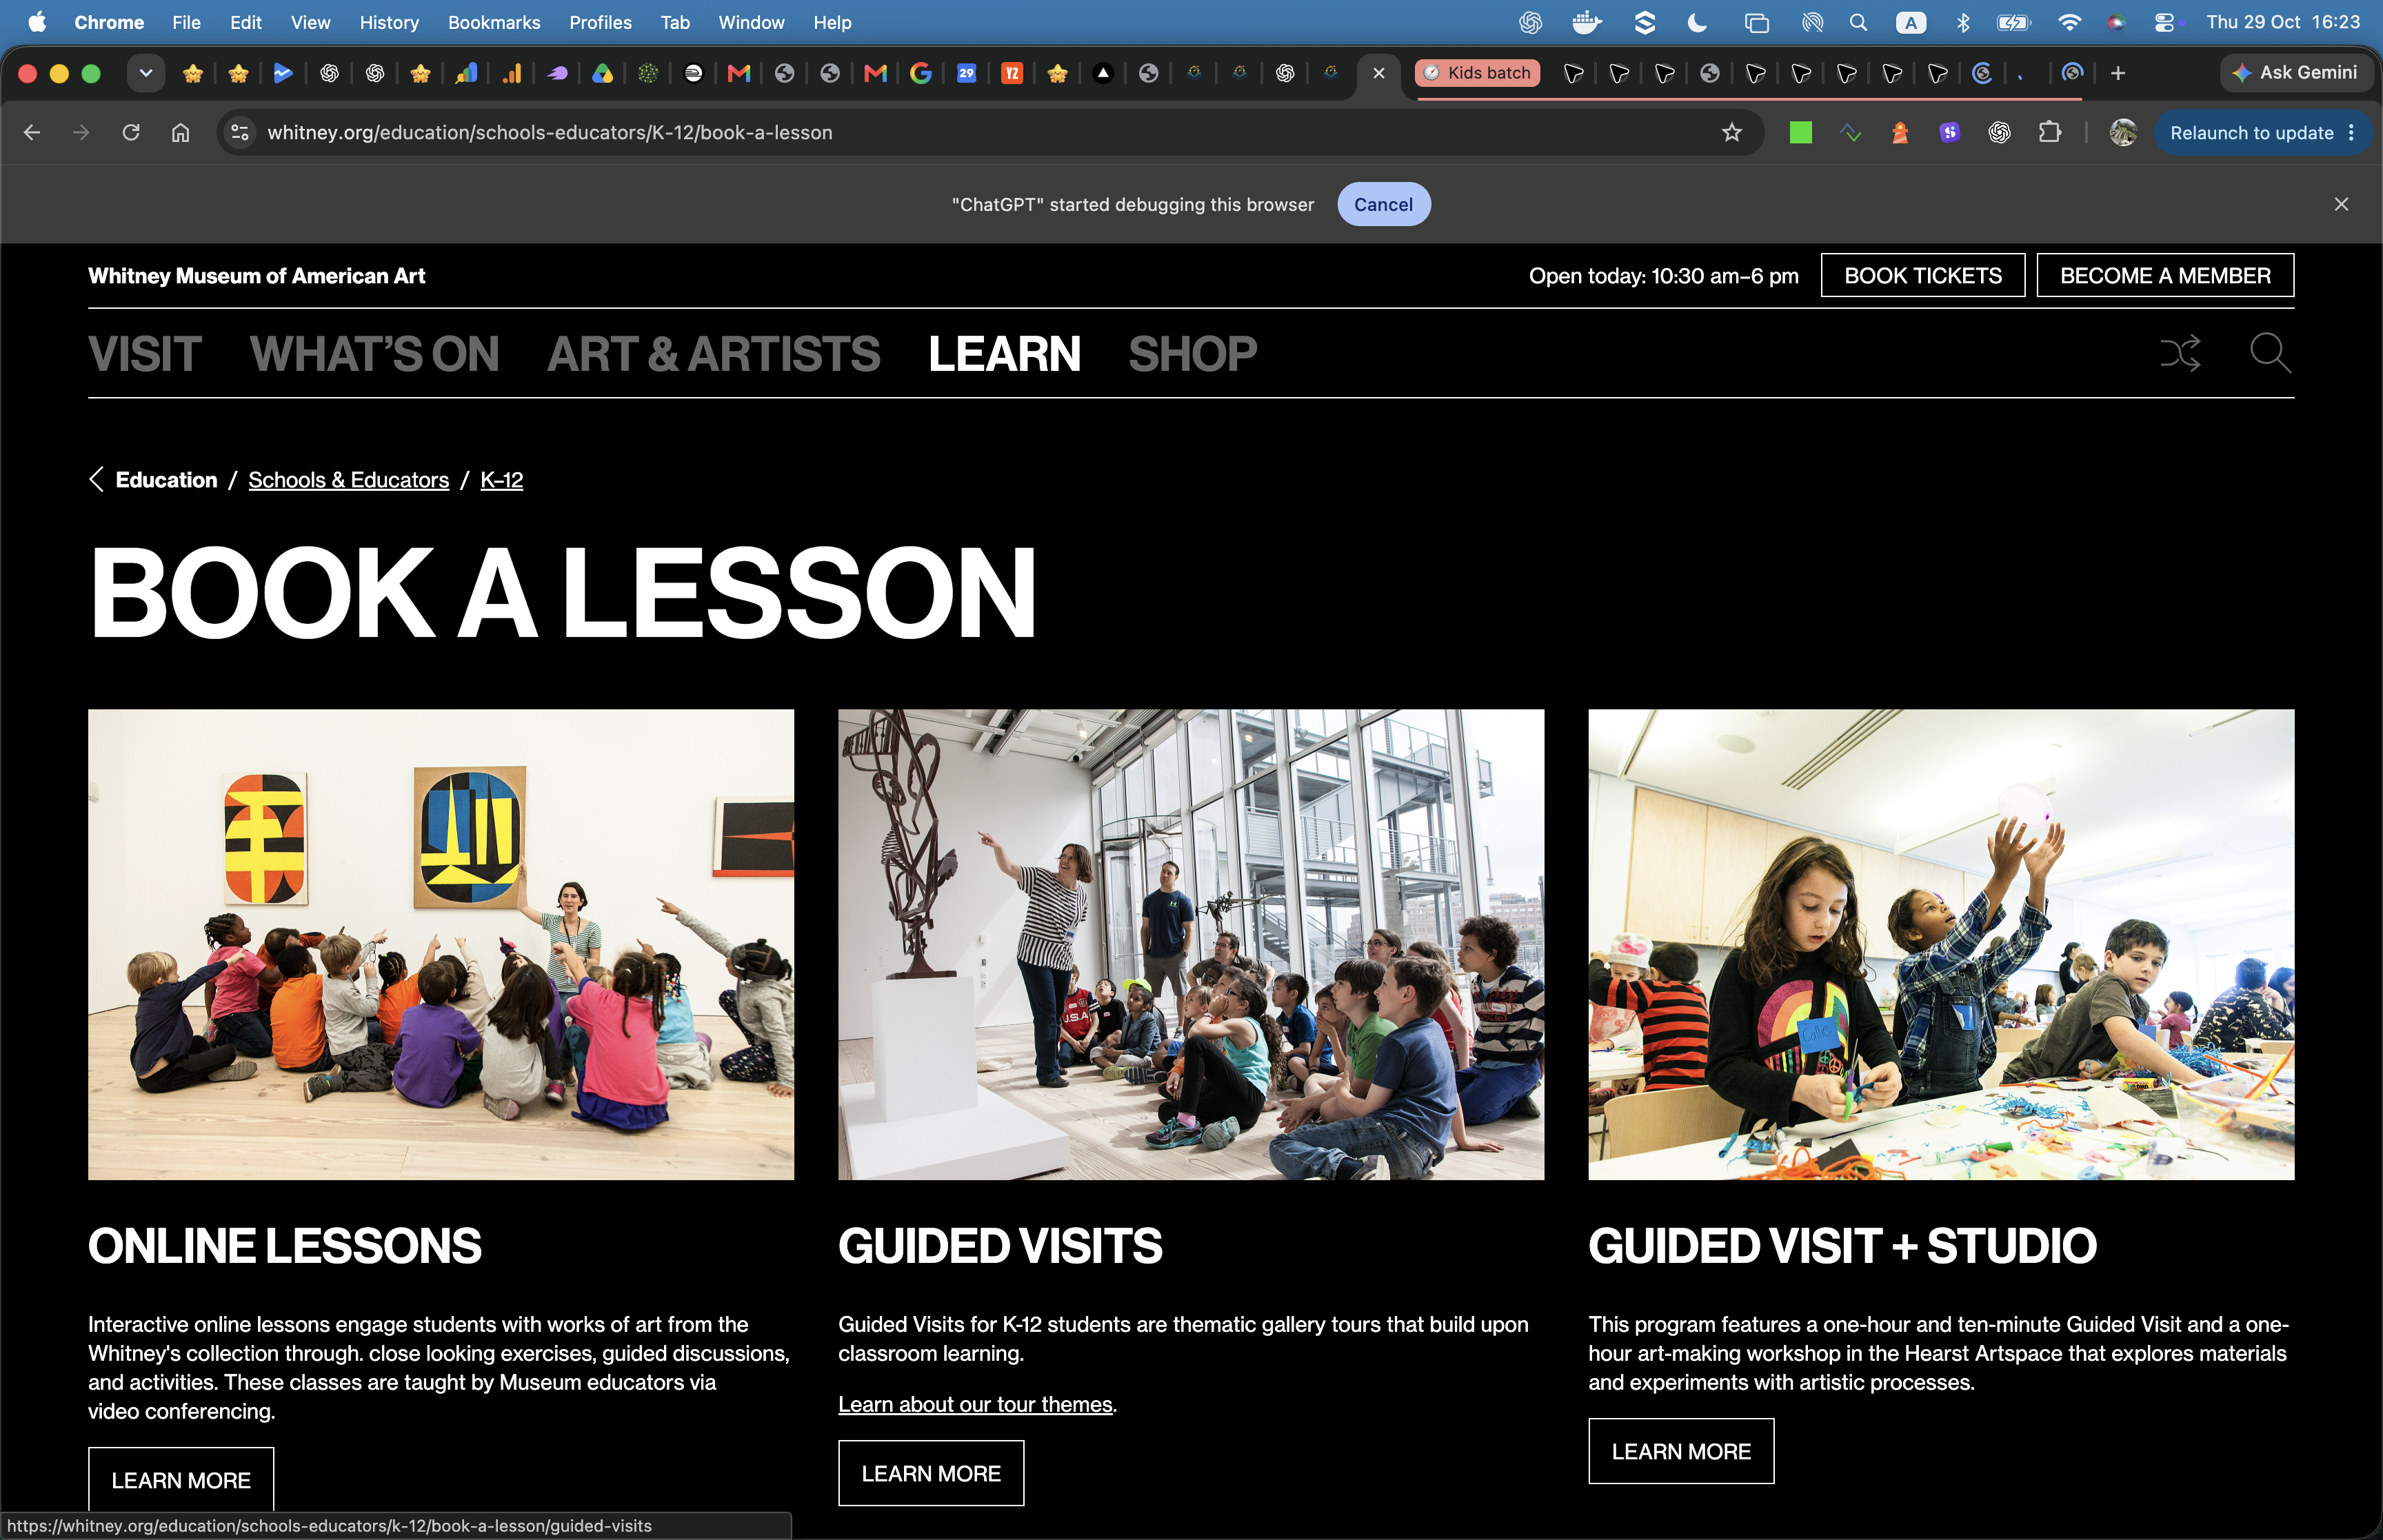2383x1540 pixels.
Task: Open Learn about our tour themes link
Action: (x=975, y=1404)
